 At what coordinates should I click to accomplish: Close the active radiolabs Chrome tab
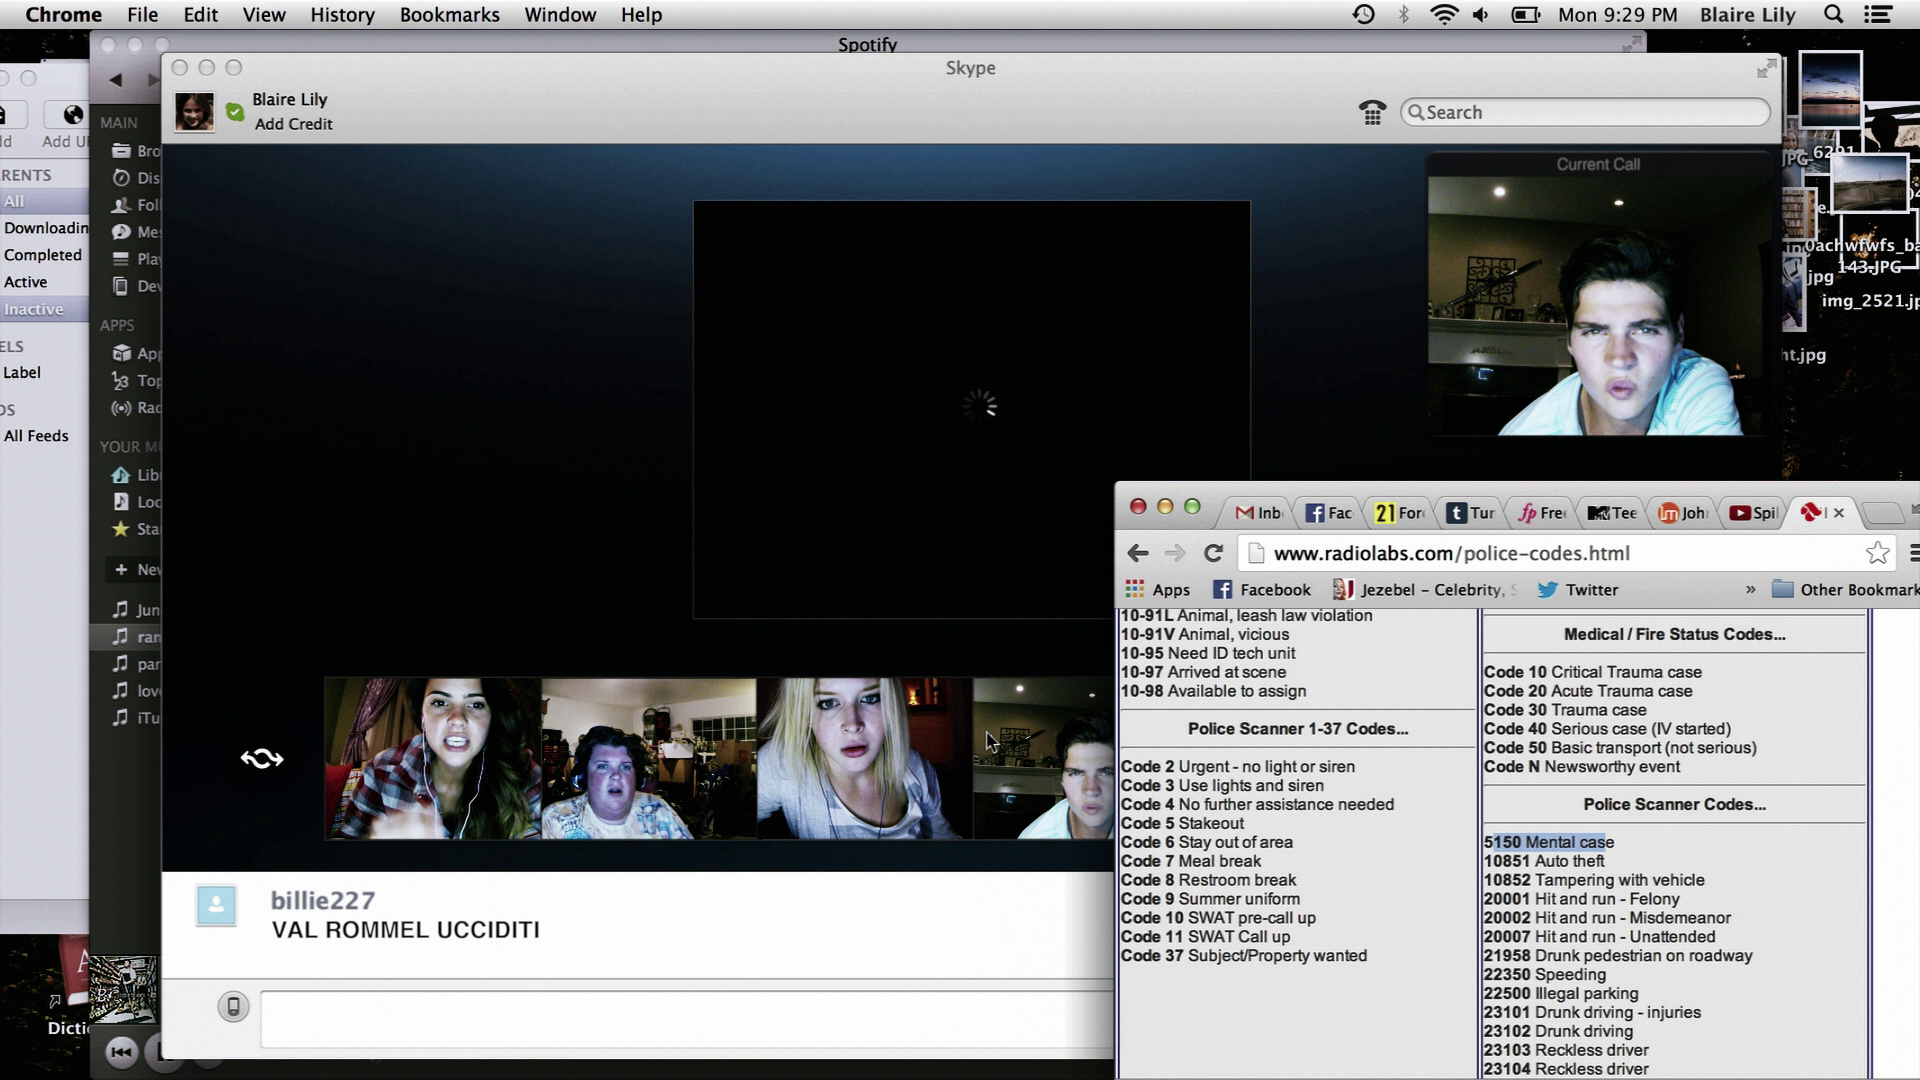click(1838, 513)
